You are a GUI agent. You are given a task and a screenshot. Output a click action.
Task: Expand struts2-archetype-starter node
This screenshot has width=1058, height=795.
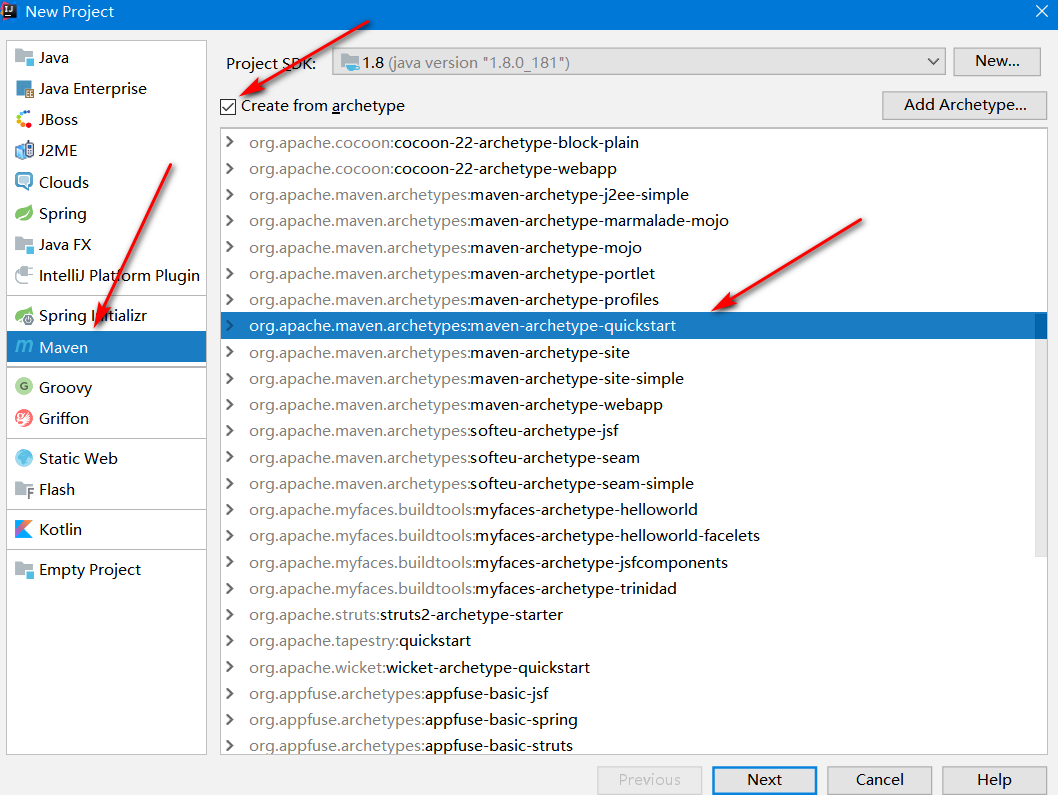[230, 614]
